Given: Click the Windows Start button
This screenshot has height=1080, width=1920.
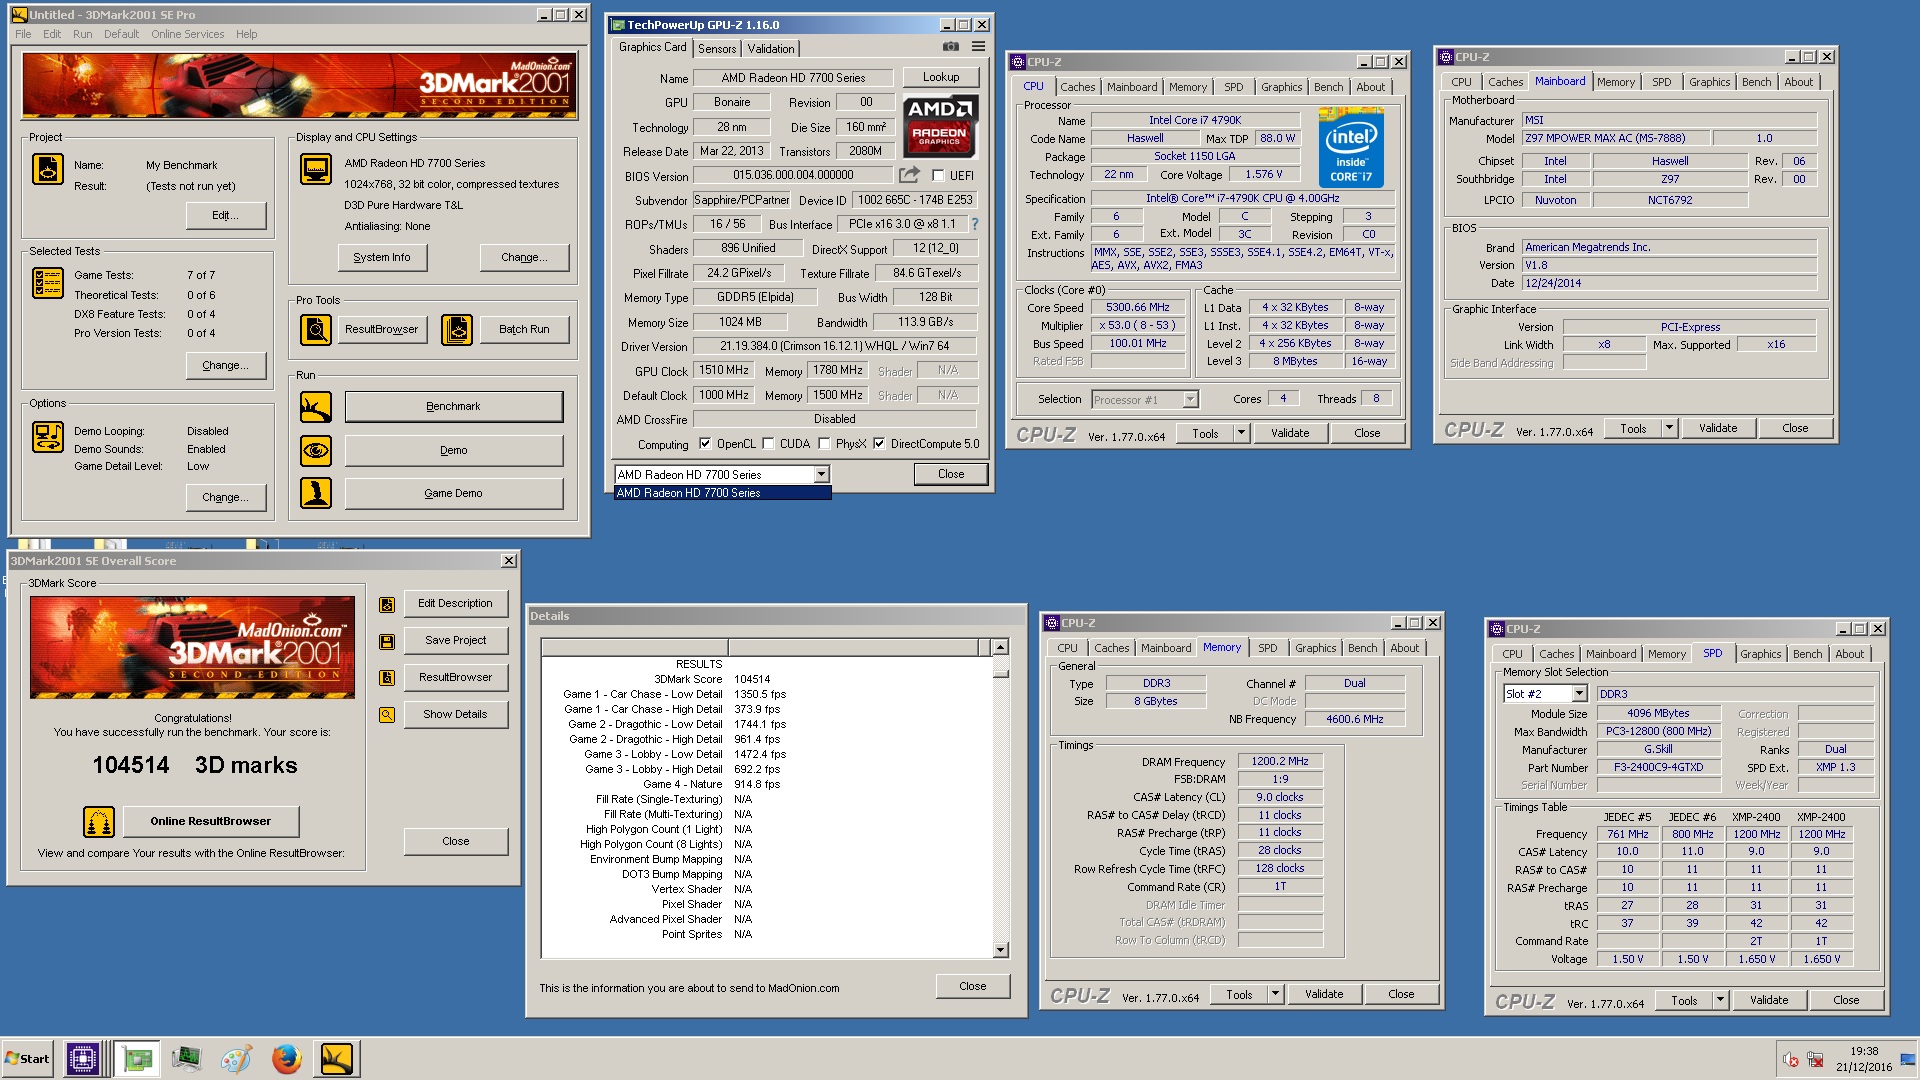Looking at the screenshot, I should (x=28, y=1059).
